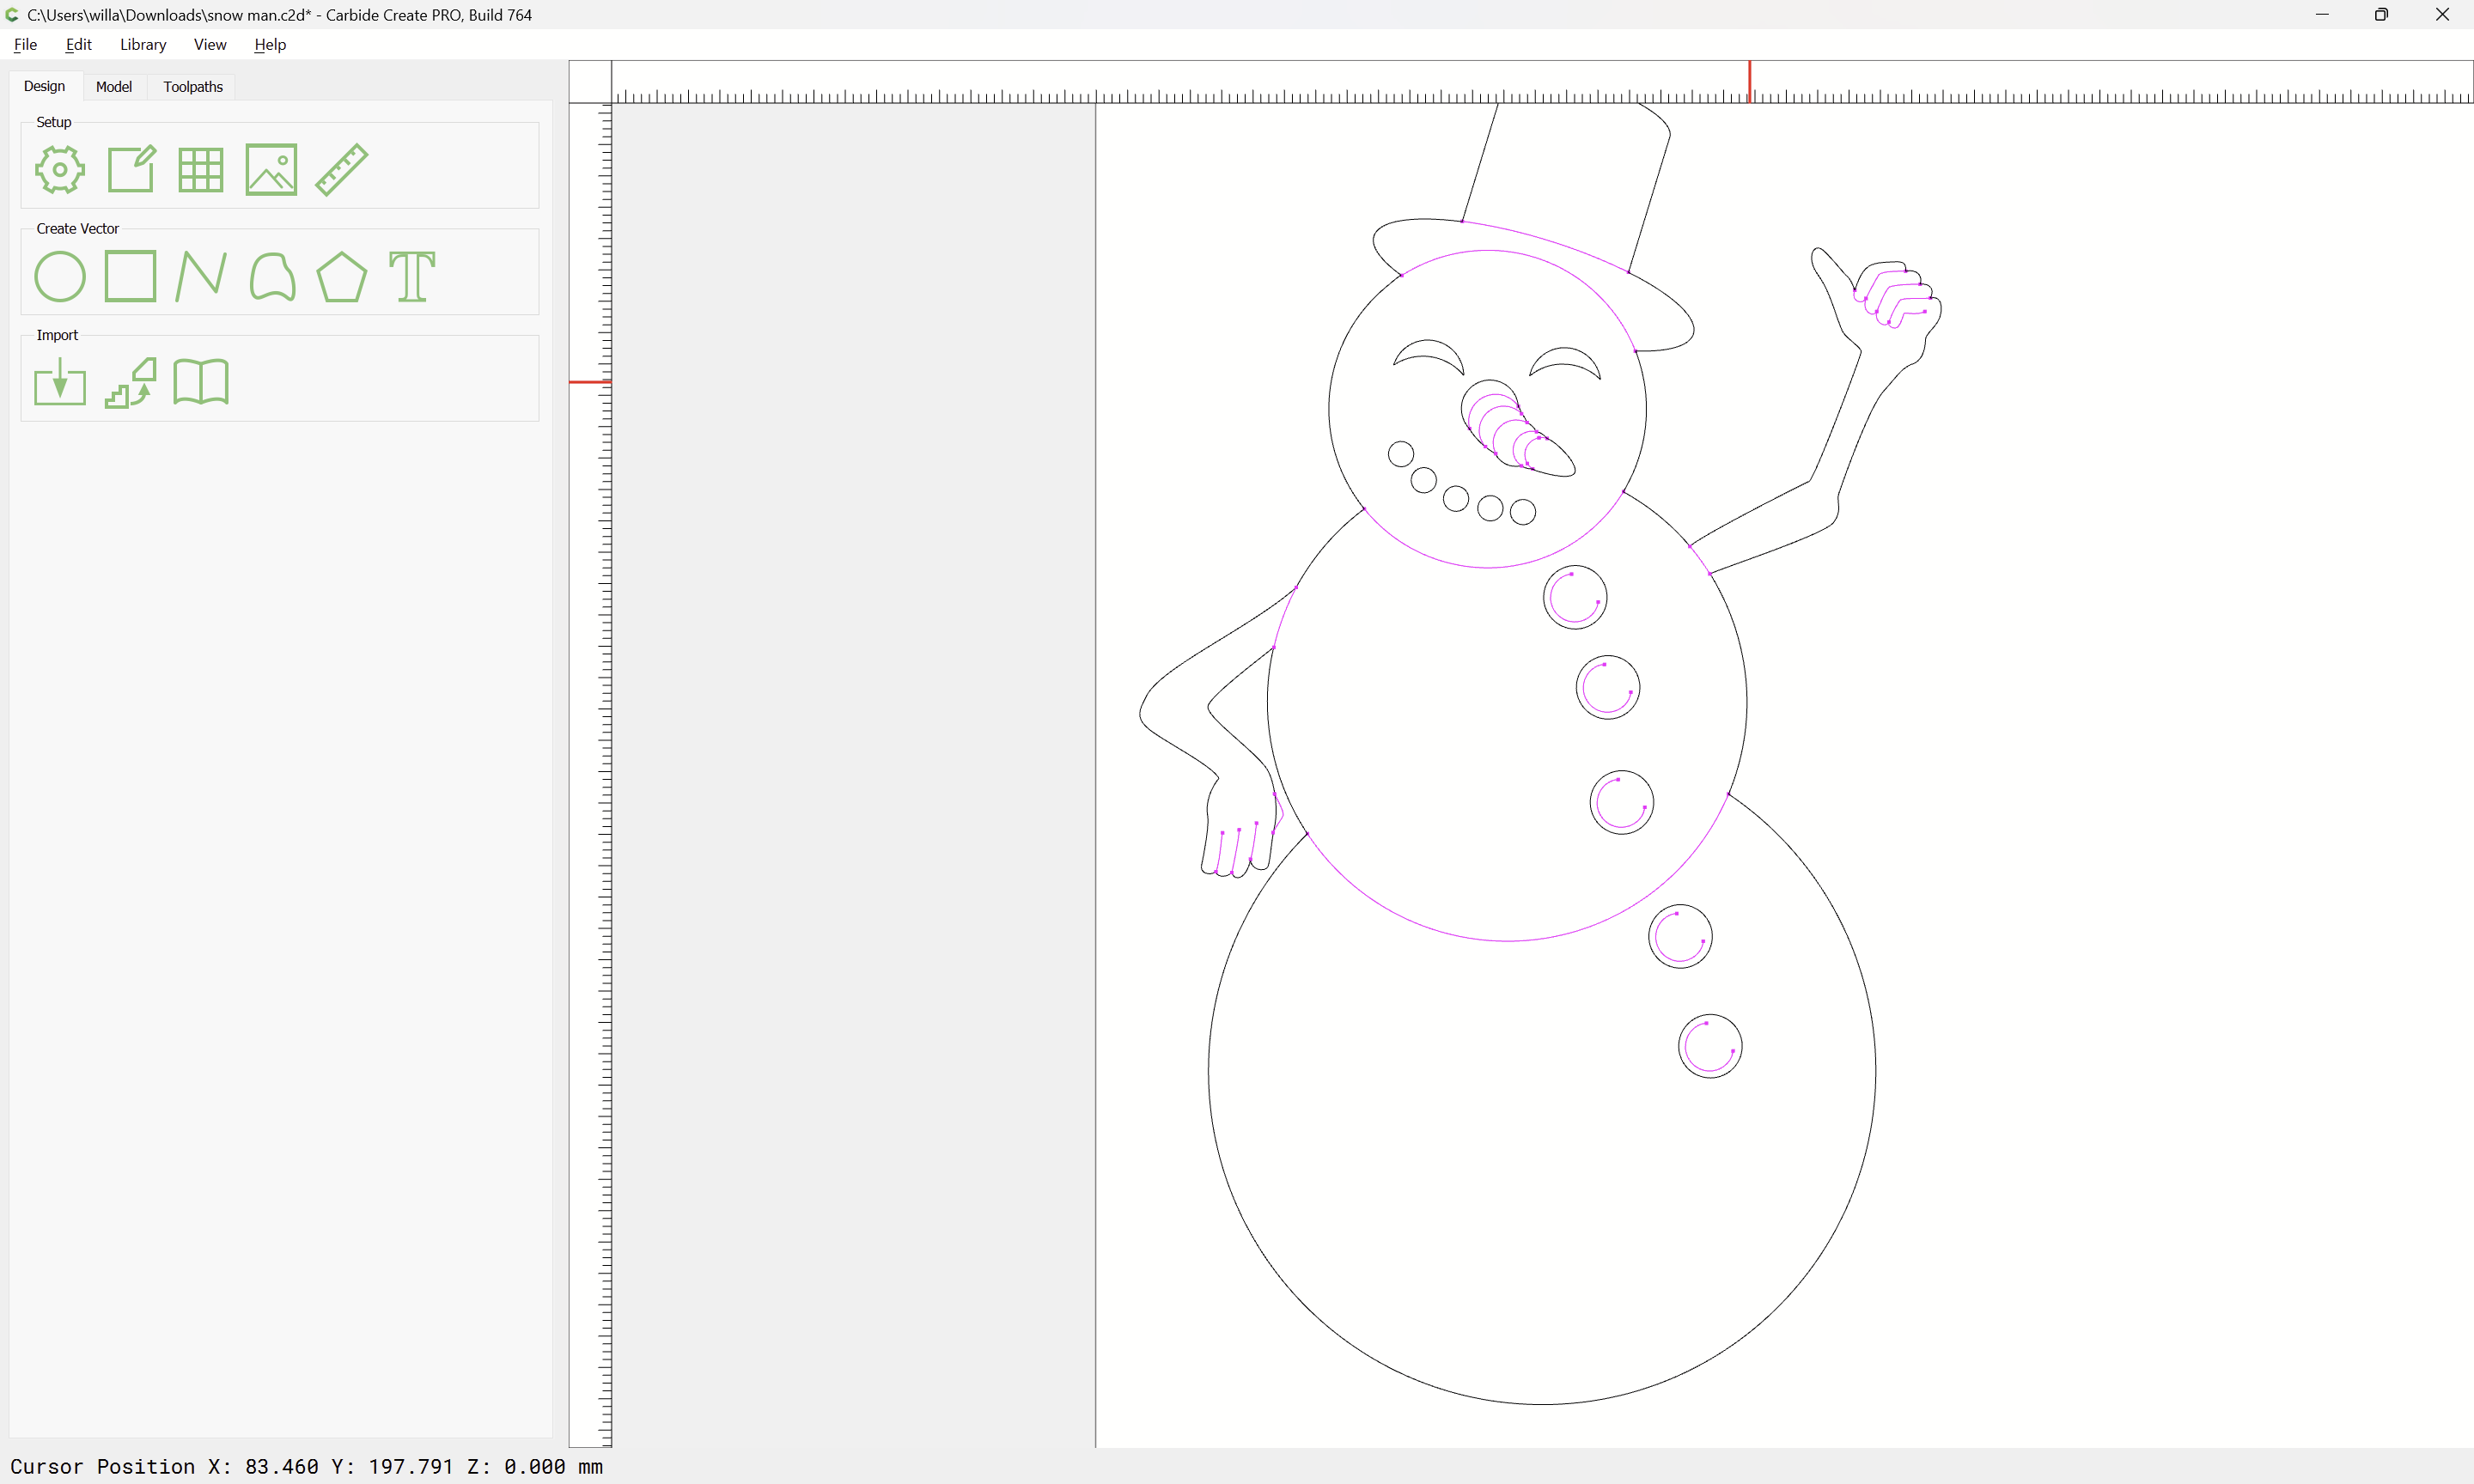This screenshot has width=2474, height=1484.
Task: Open the Help menu
Action: pyautogui.click(x=270, y=45)
